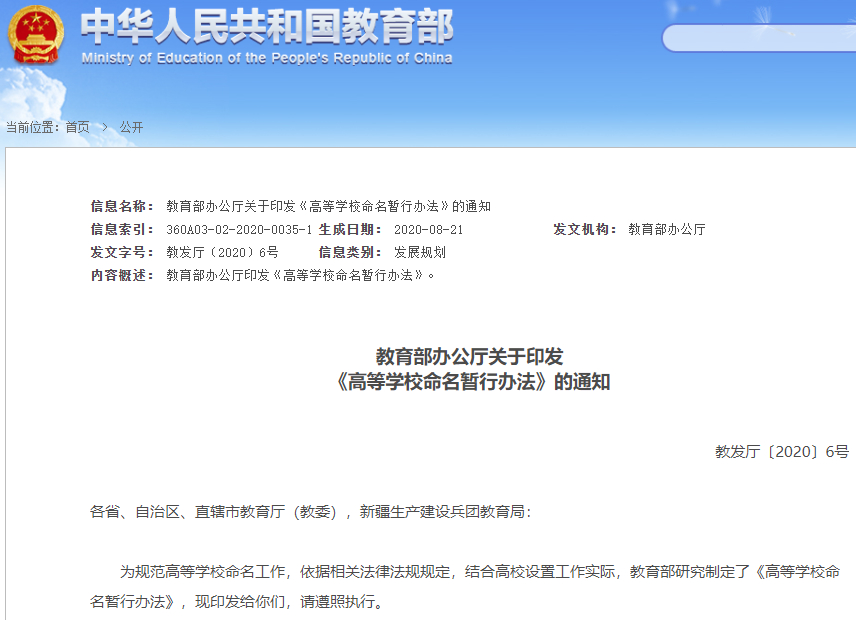Click the label 信息类别：
The width and height of the screenshot is (856, 620).
click(x=350, y=253)
